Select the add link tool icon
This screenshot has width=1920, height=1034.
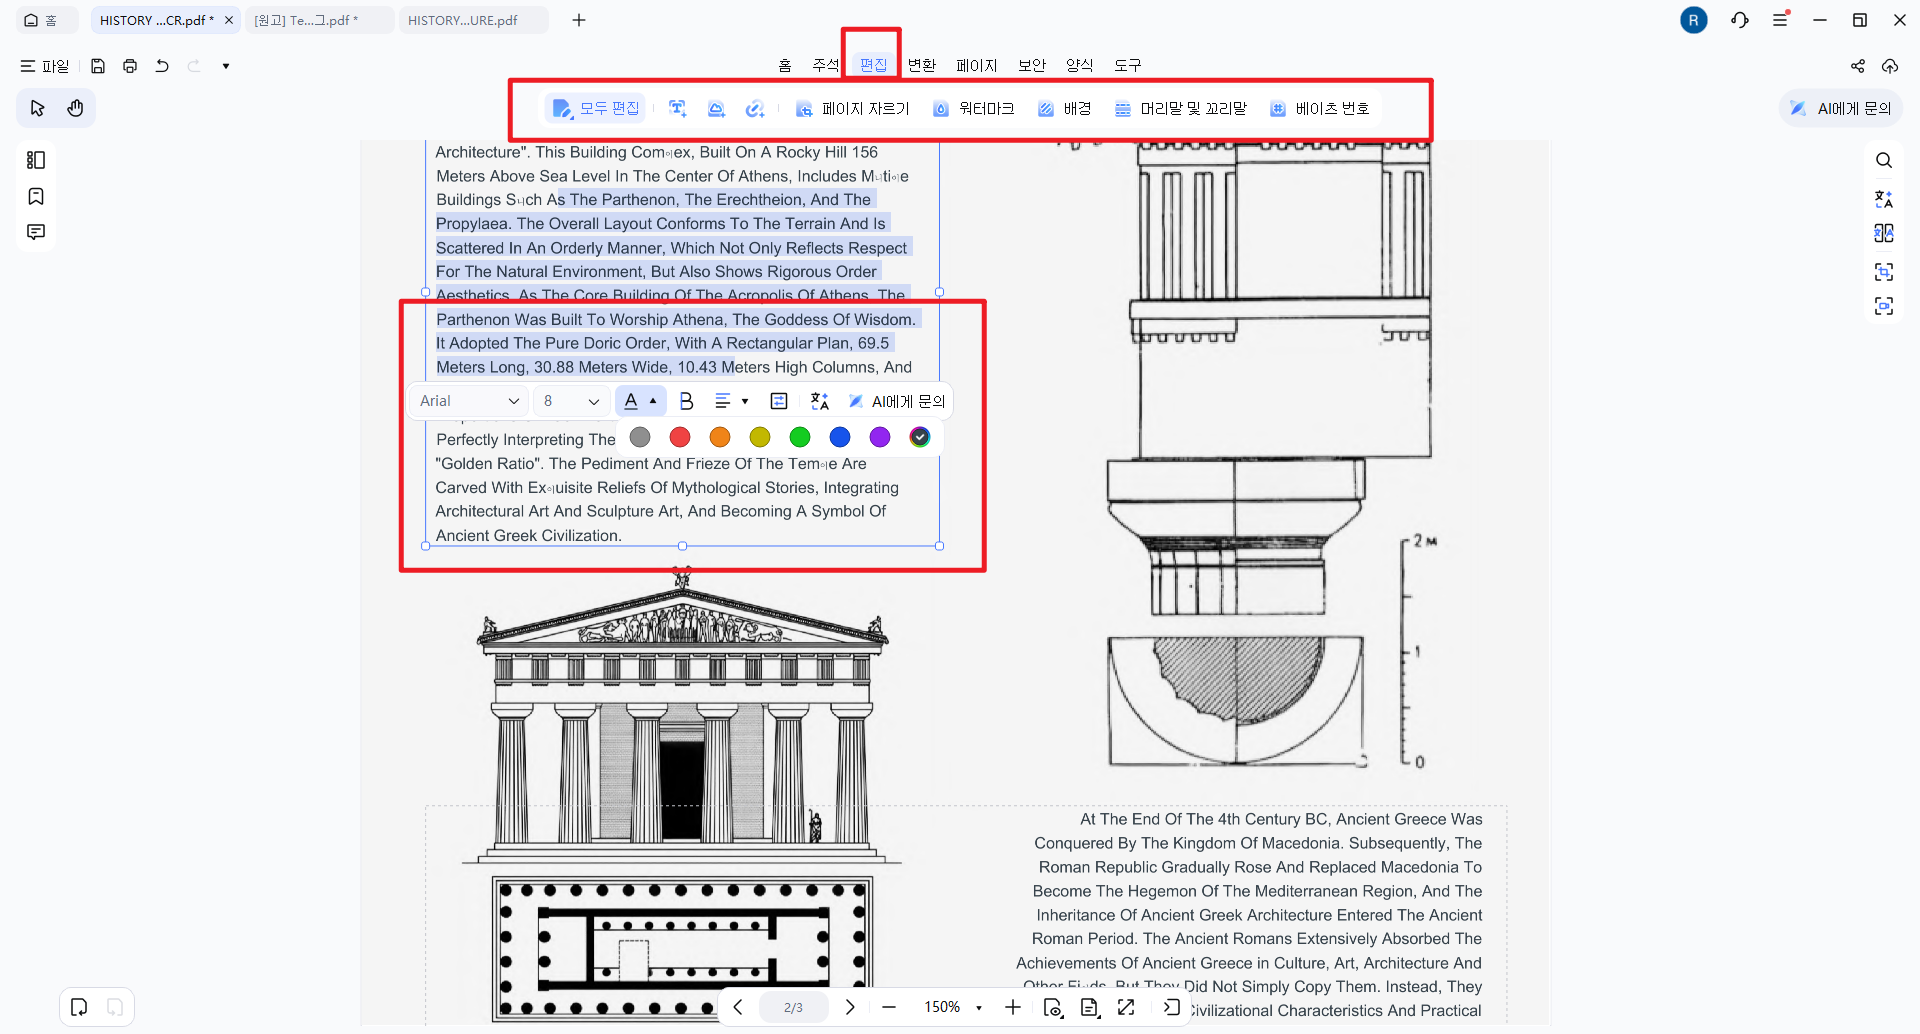[x=755, y=109]
